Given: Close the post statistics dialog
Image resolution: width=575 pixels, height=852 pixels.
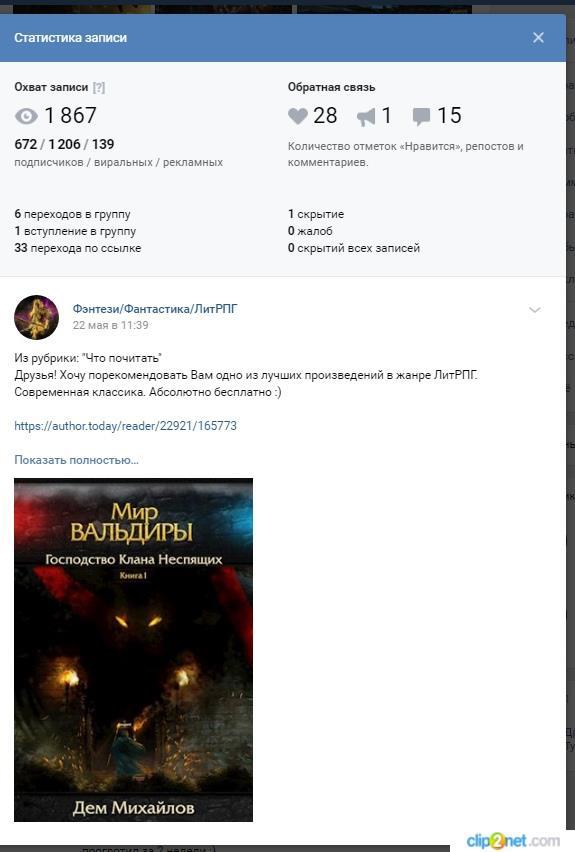Looking at the screenshot, I should point(538,37).
